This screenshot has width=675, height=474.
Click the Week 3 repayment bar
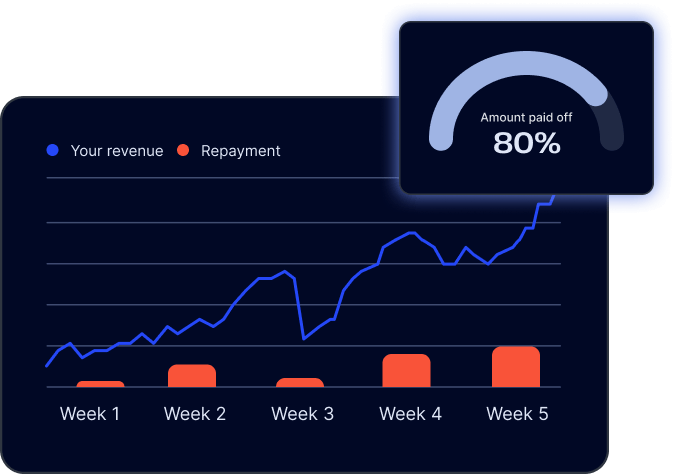coord(300,383)
